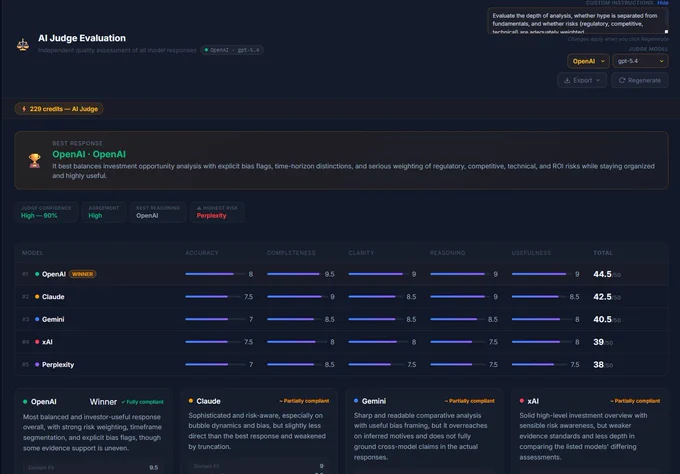Image resolution: width=680 pixels, height=474 pixels.
Task: Click the Best Reasoning OpenAI chip
Action: coord(158,212)
